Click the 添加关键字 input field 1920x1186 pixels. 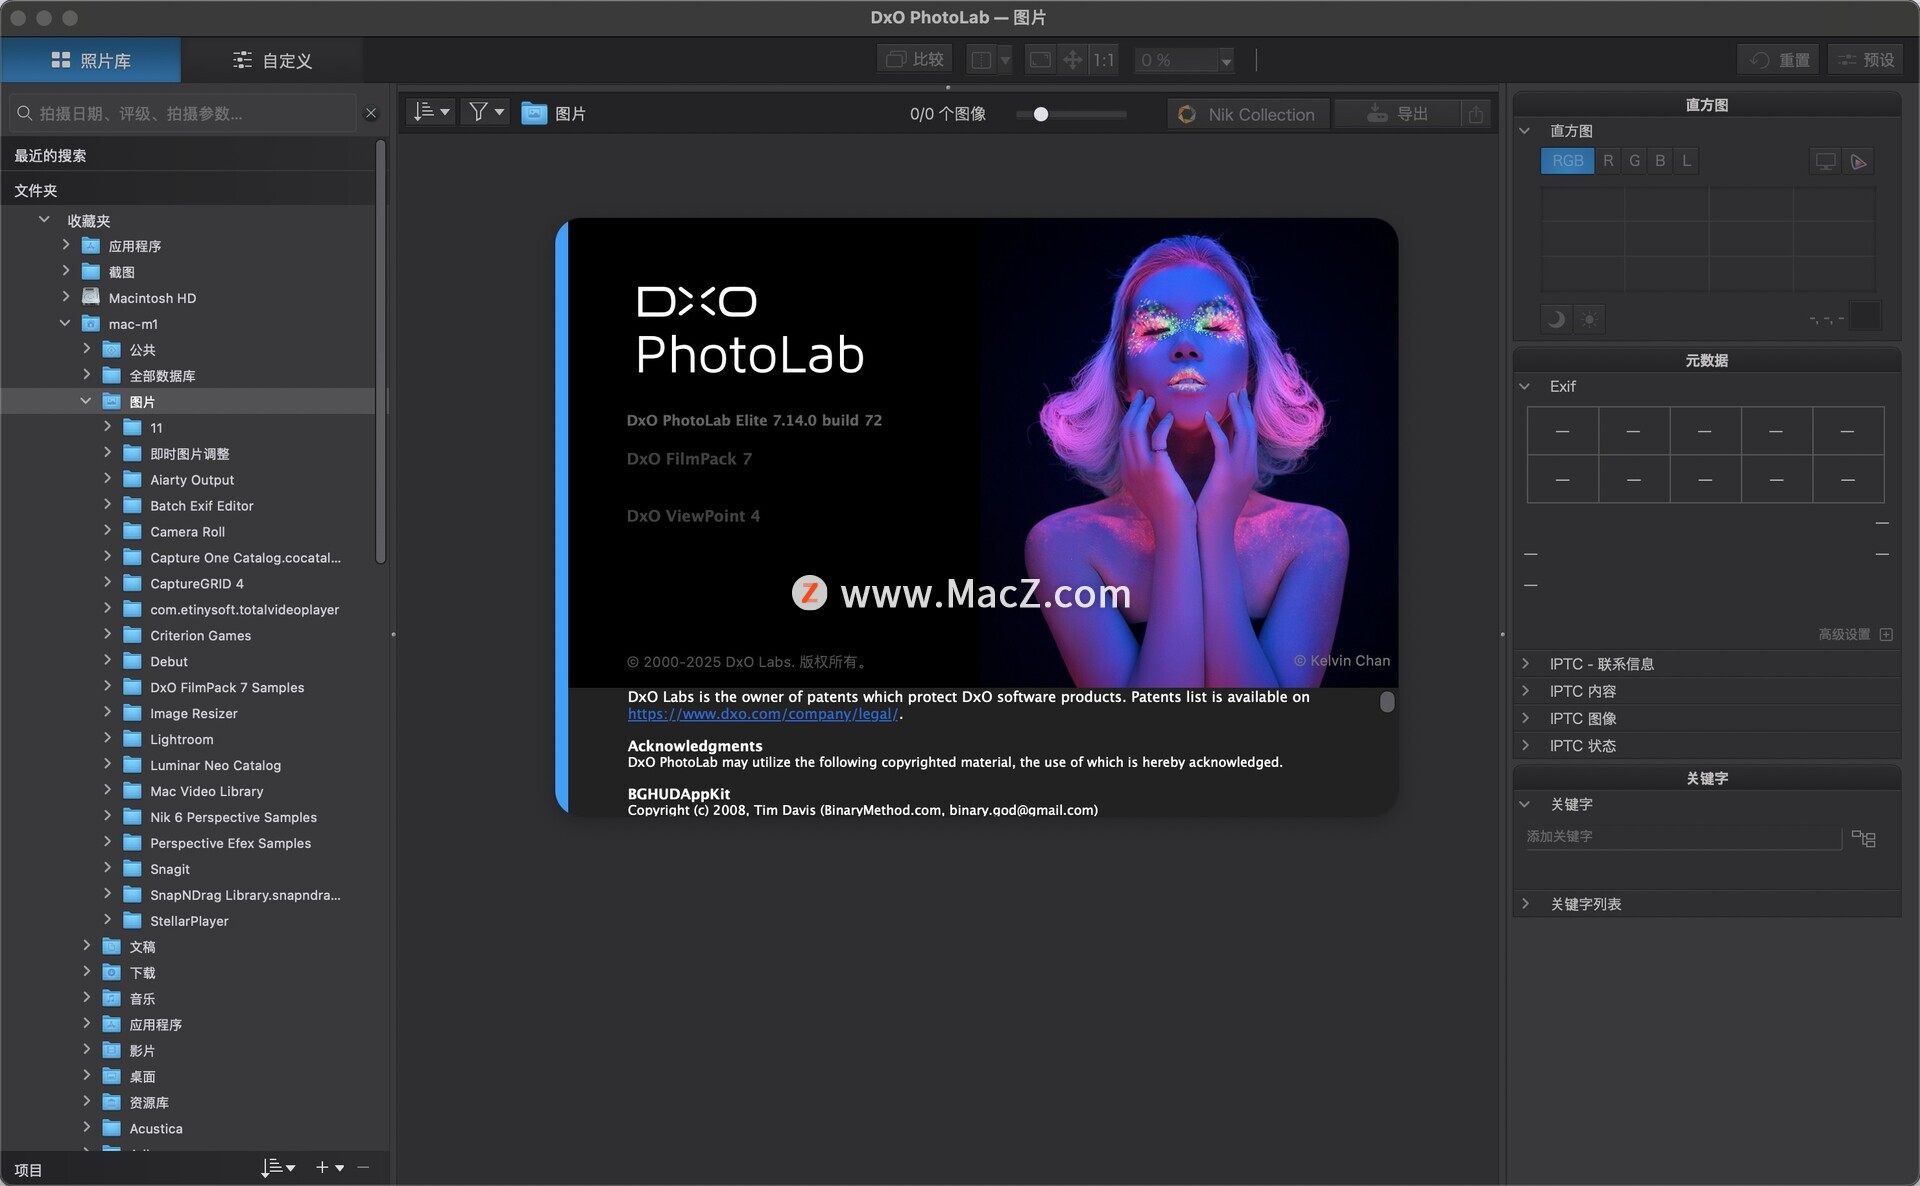click(x=1682, y=837)
